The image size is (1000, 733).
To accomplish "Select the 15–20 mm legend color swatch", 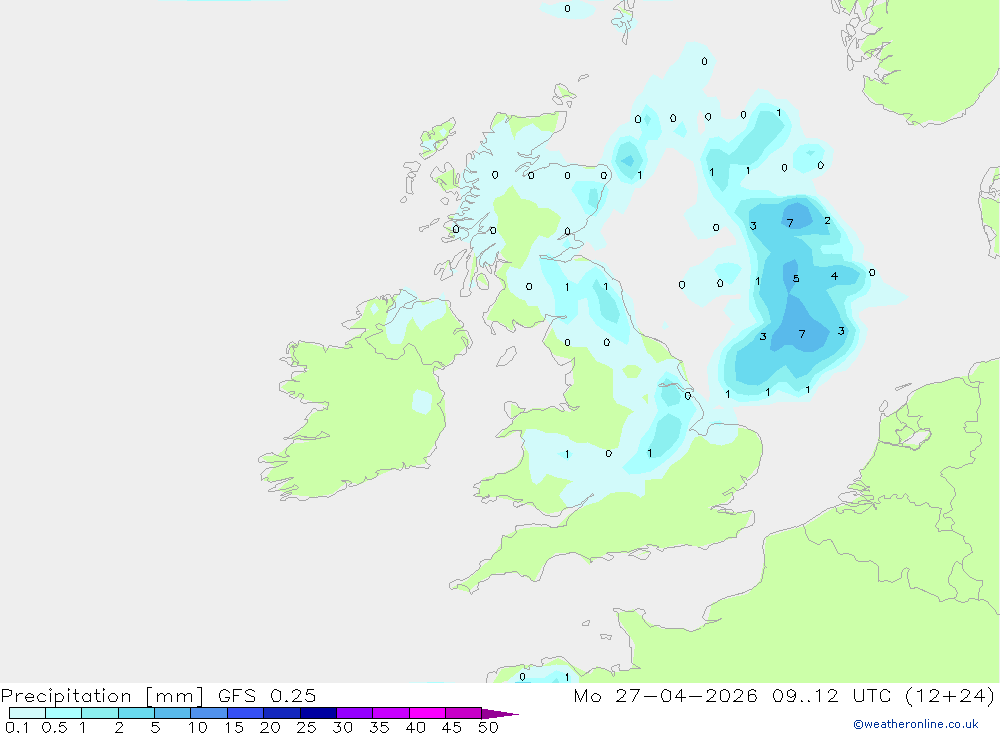I will (x=245, y=713).
